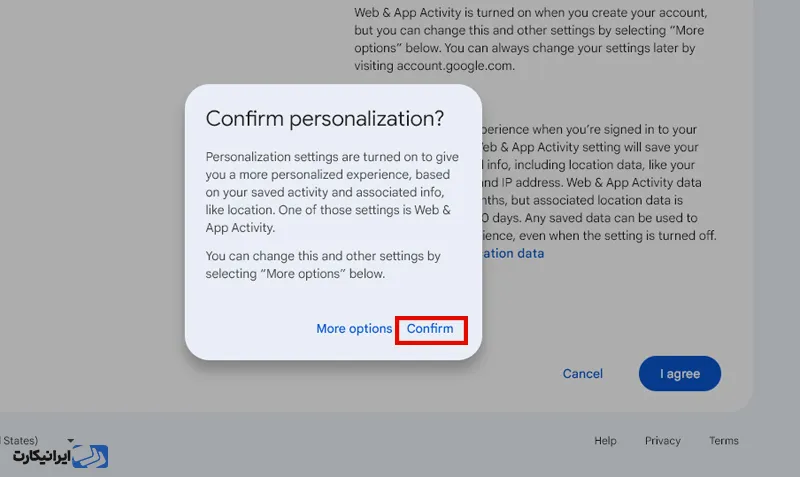Click the dialog sentence starting You can change this
800x477 pixels.
[x=322, y=265]
